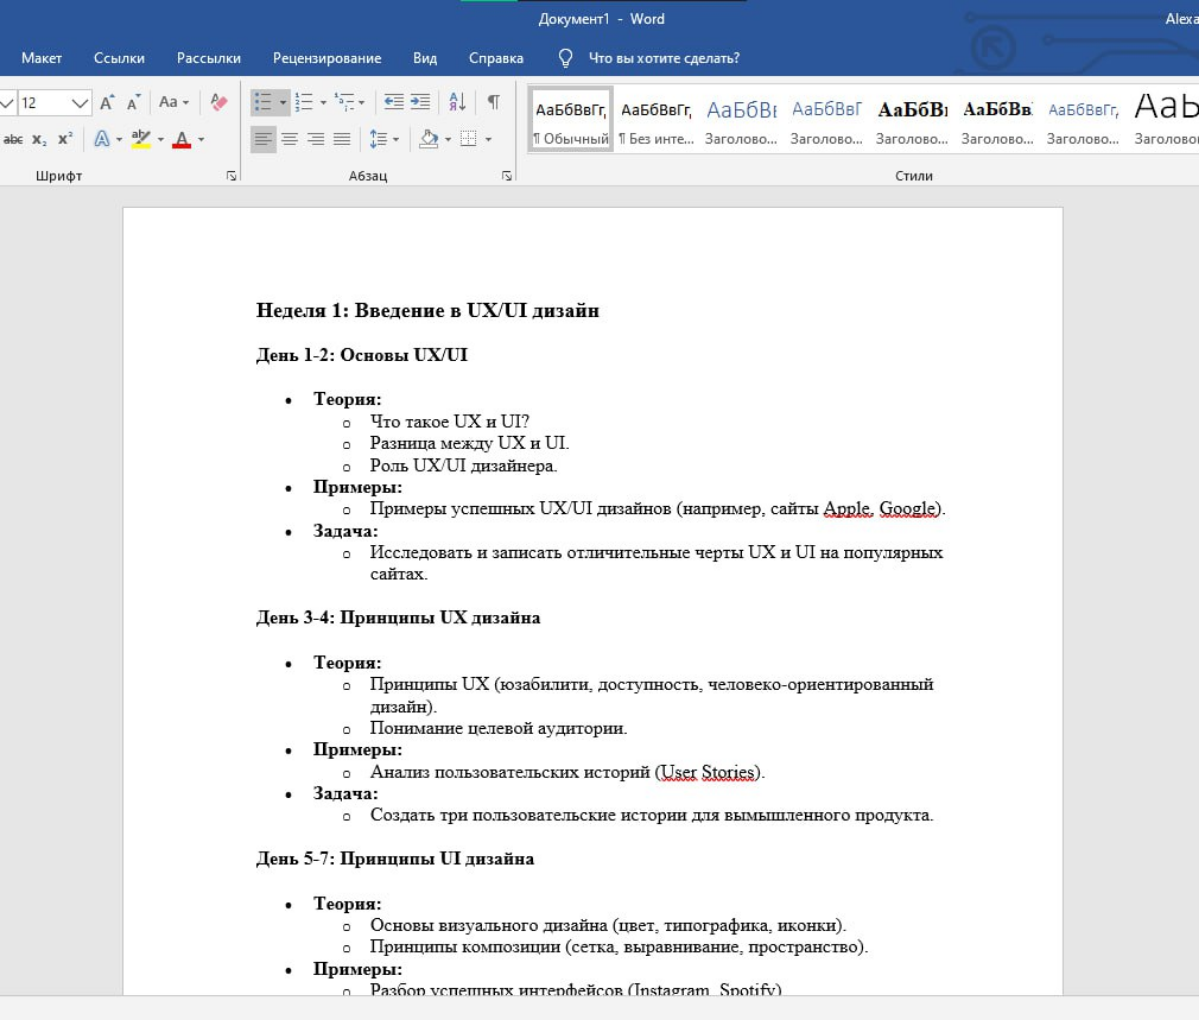Image resolution: width=1199 pixels, height=1020 pixels.
Task: Apply text effects and typography
Action: pos(101,139)
